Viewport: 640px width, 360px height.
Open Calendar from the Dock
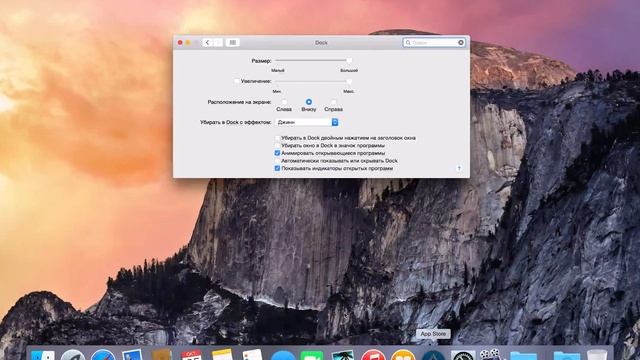point(191,354)
